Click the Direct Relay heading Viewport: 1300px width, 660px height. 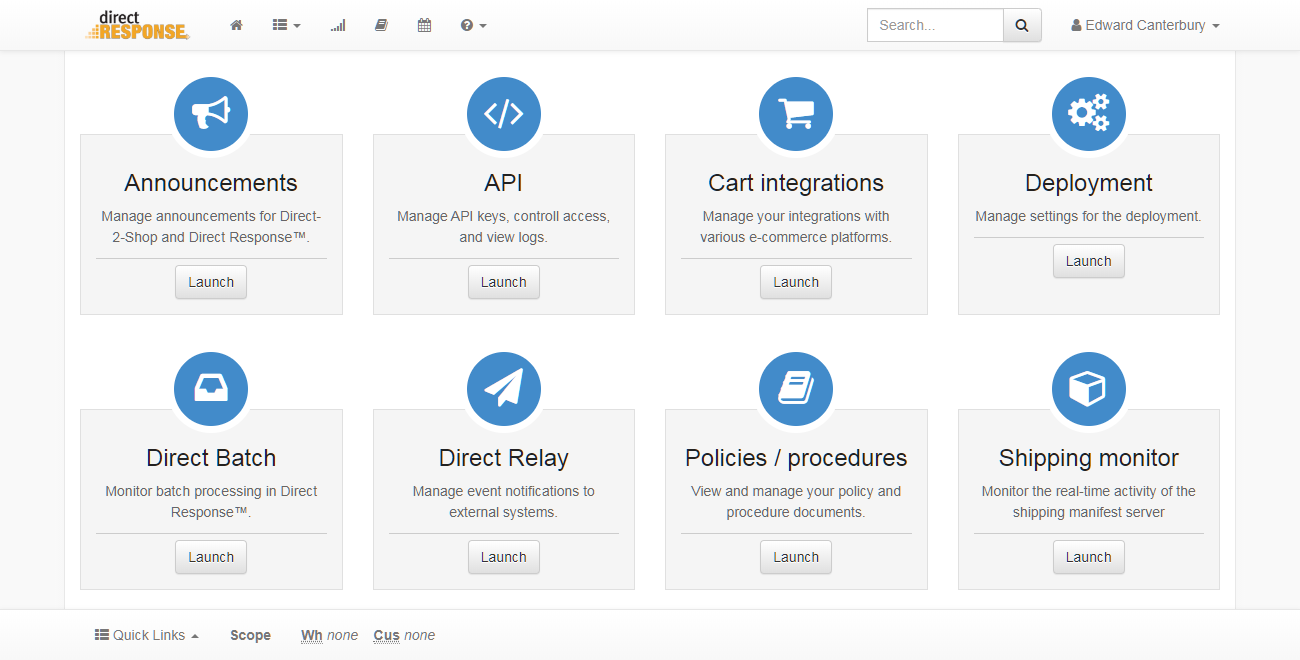pyautogui.click(x=504, y=458)
